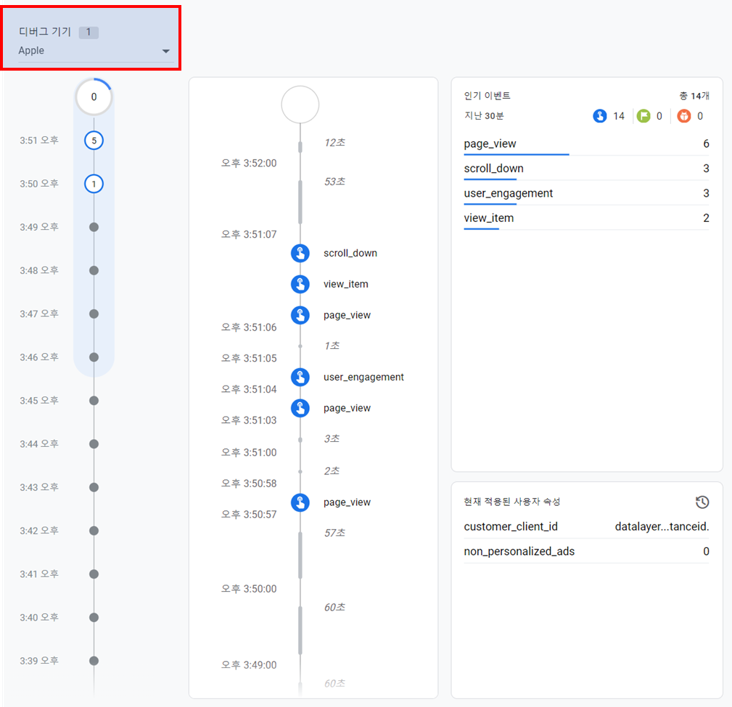The image size is (732, 707).
Task: Click orange error icon showing 0
Action: (684, 116)
